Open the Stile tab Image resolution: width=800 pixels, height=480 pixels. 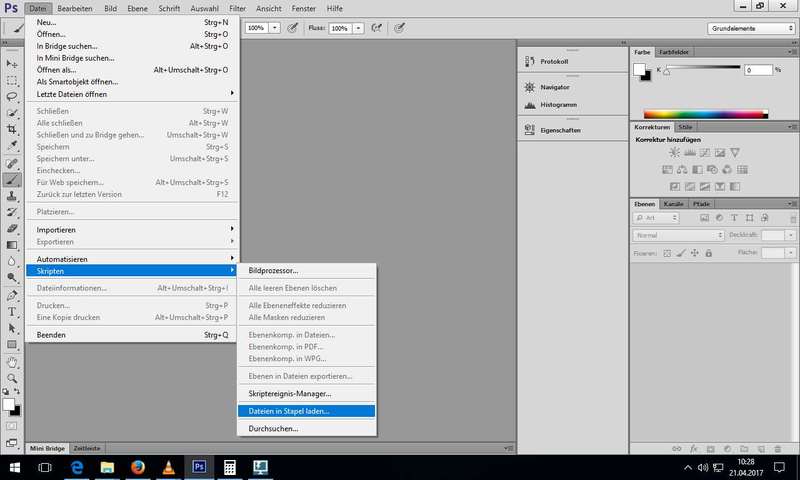tap(685, 127)
